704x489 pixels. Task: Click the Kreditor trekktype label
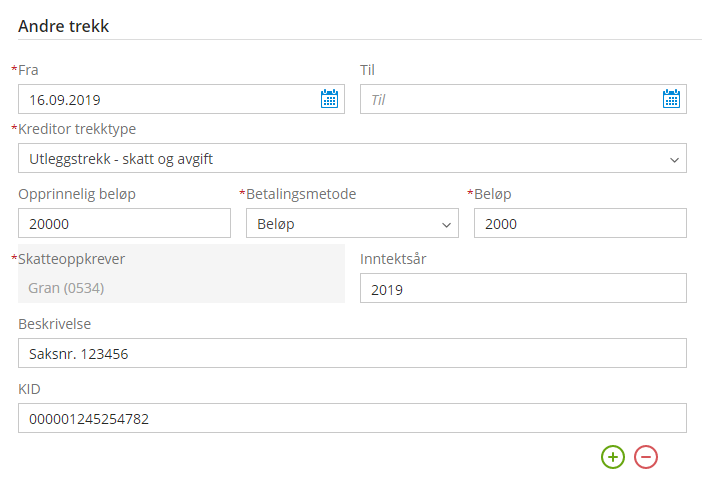tap(77, 129)
